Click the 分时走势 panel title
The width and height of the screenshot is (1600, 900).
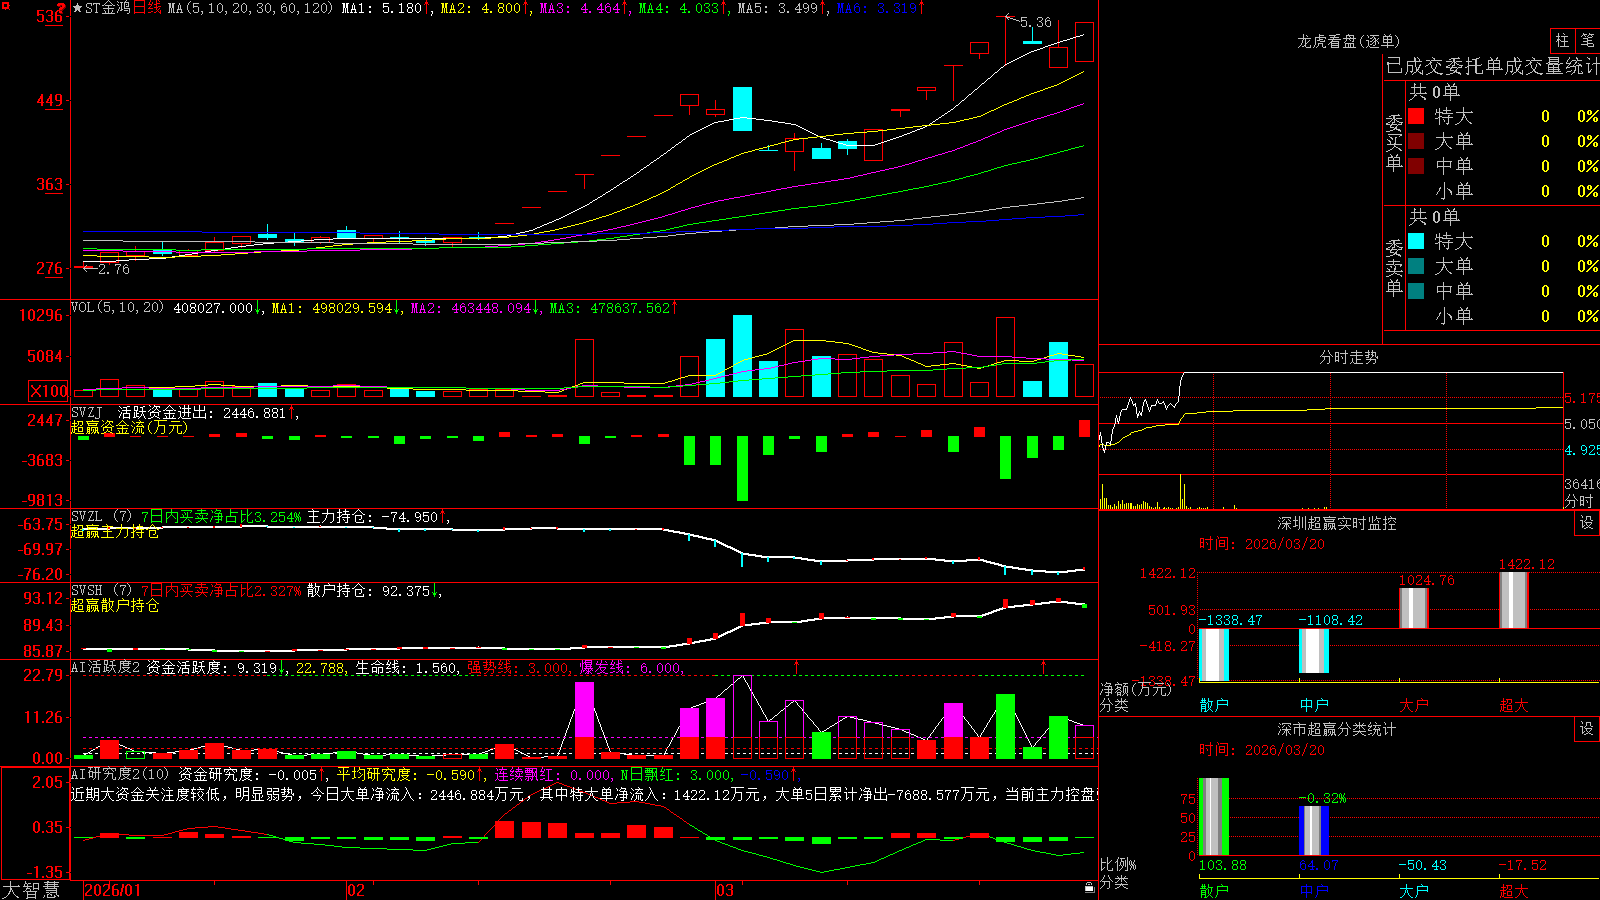pyautogui.click(x=1348, y=357)
